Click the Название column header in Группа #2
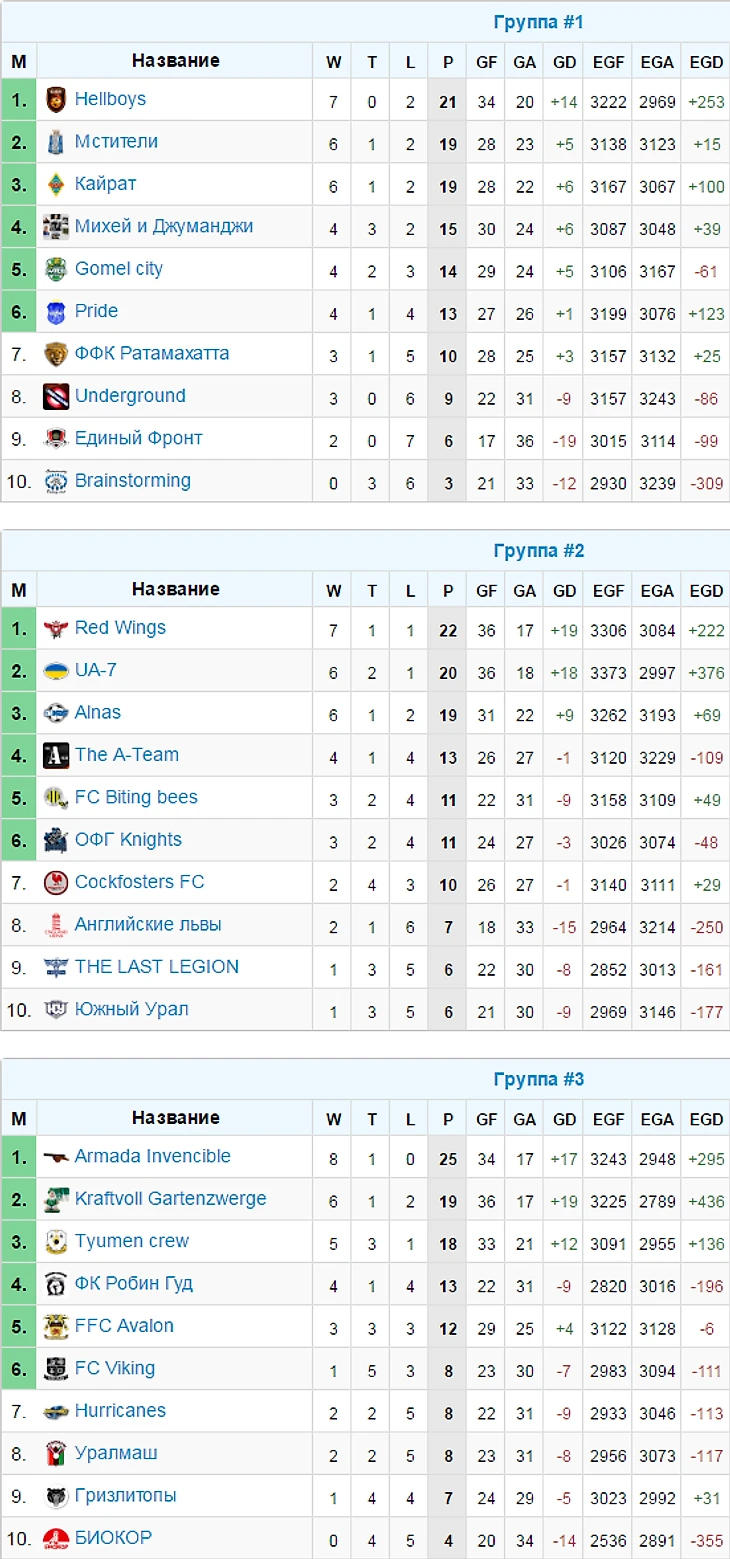Viewport: 730px width, 1559px height. [x=175, y=590]
